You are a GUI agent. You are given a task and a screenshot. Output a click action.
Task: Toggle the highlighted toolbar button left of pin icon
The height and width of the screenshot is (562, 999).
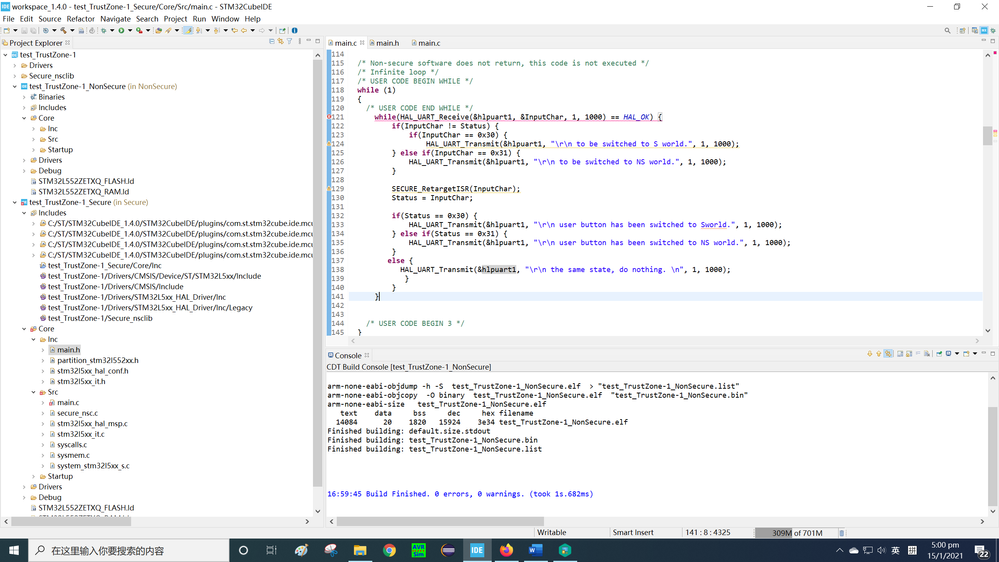click(187, 31)
